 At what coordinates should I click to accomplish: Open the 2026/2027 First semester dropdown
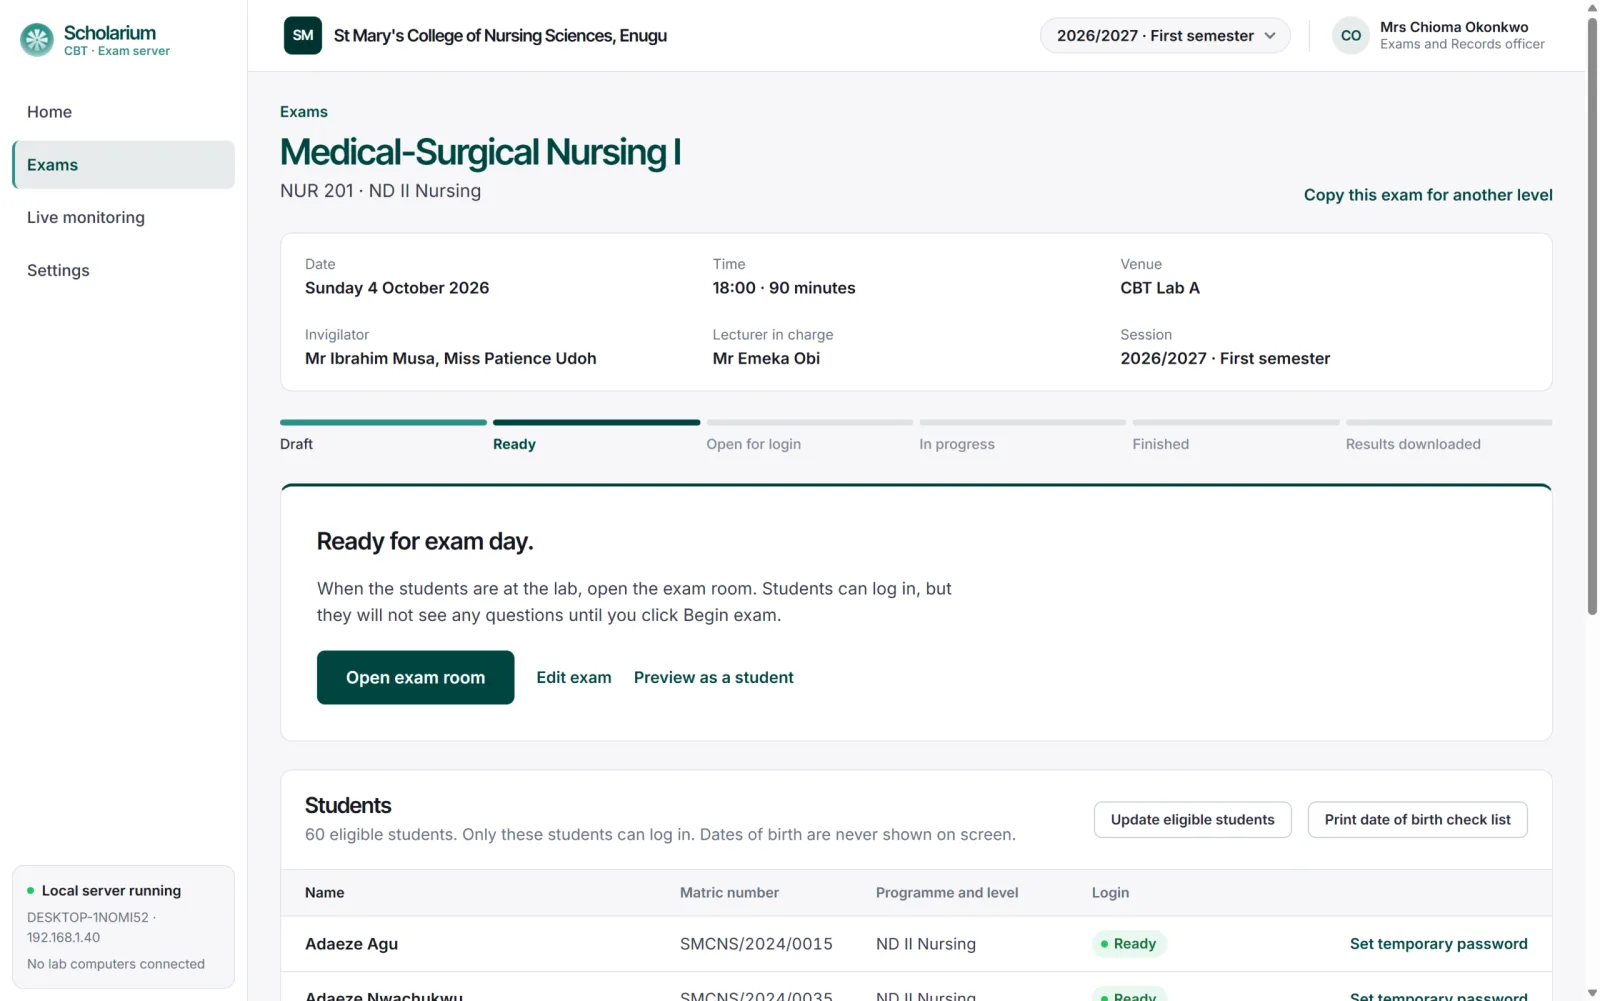click(x=1165, y=35)
